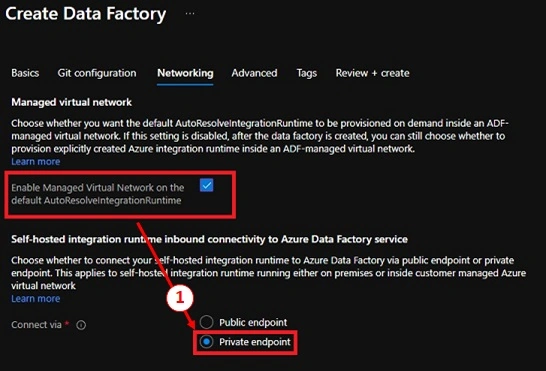546x371 pixels.
Task: Open Learn more under Self-hosted integration runtime
Action: click(36, 299)
